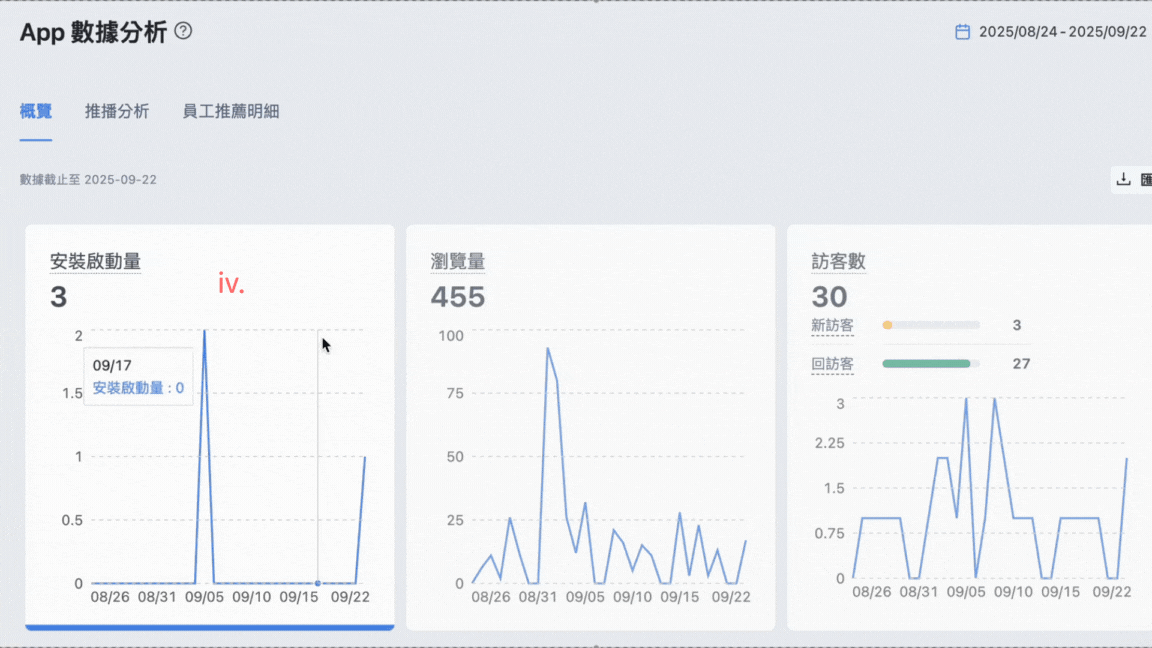The image size is (1152, 648).
Task: Select the 訪客數 card title
Action: pos(838,262)
